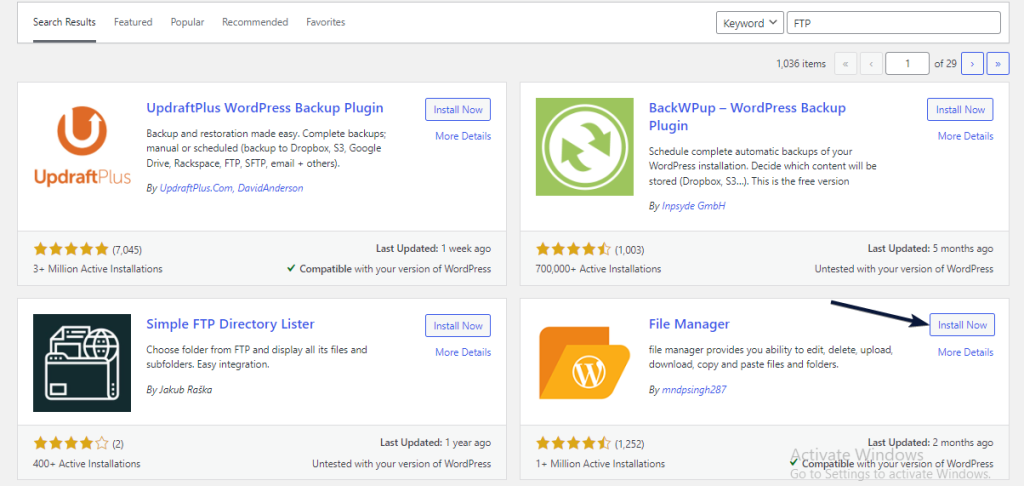Install the UpdraftPlus WordPress Backup Plugin
The image size is (1024, 486).
click(x=459, y=109)
